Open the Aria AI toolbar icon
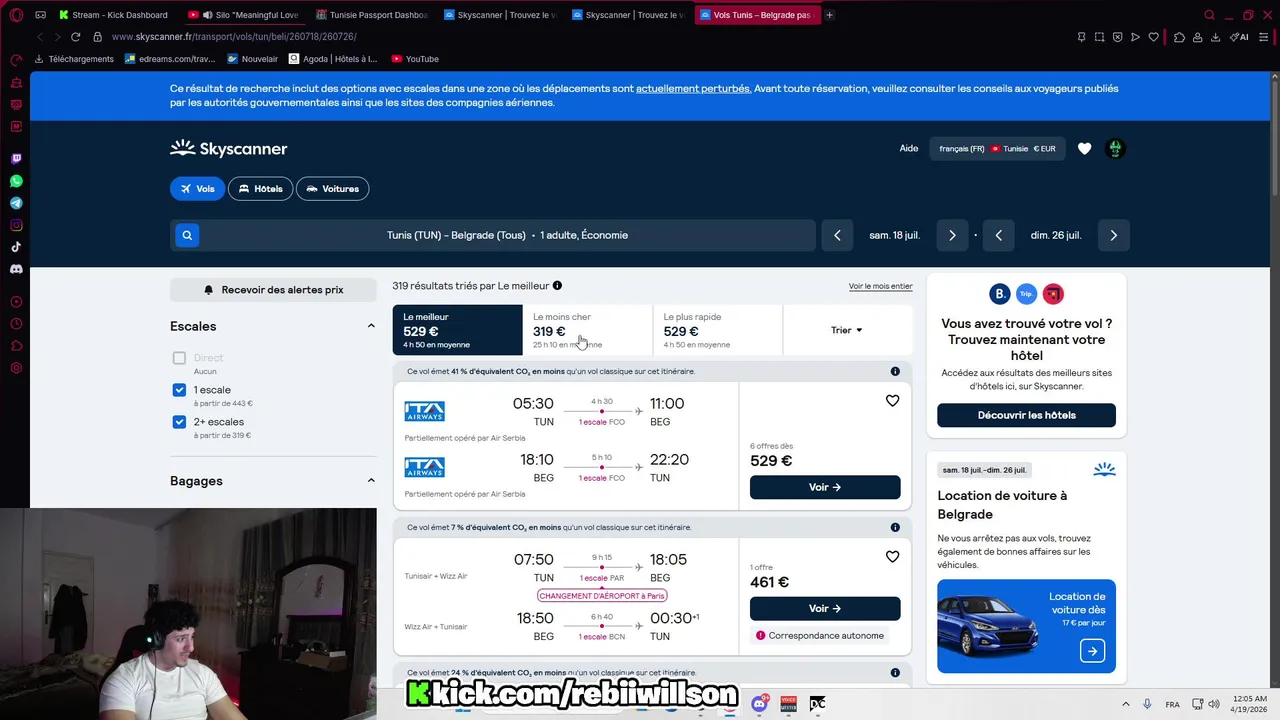Image resolution: width=1280 pixels, height=720 pixels. [1239, 37]
